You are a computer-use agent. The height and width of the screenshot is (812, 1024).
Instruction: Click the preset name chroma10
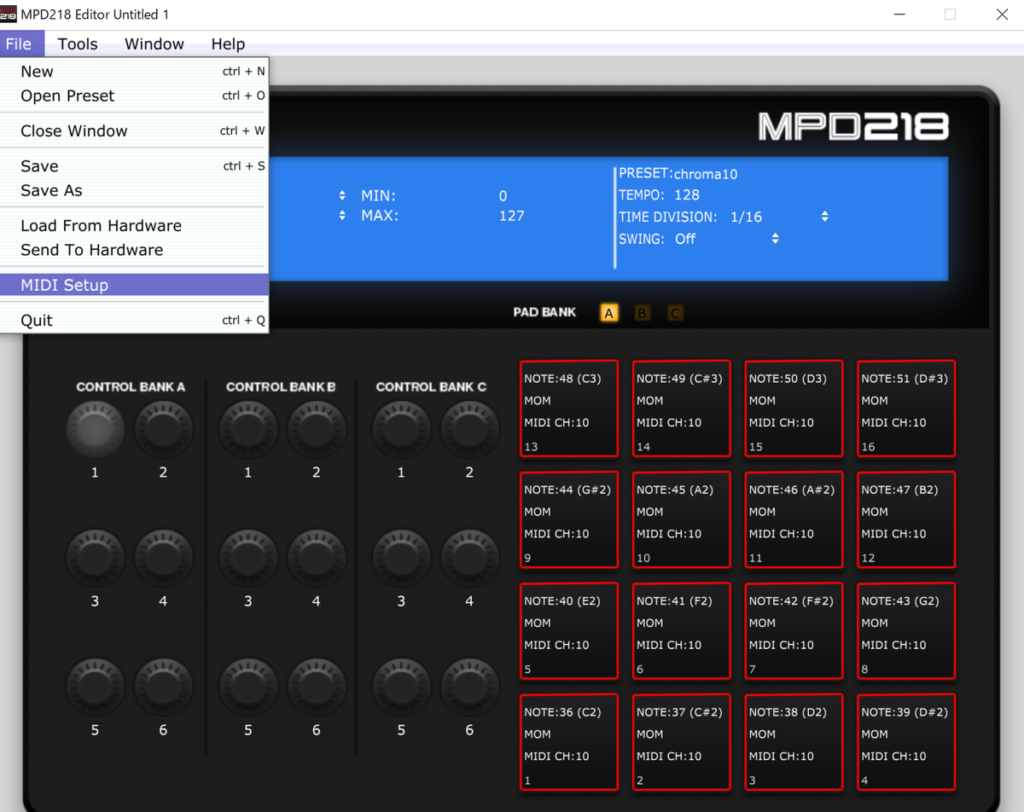tap(705, 174)
